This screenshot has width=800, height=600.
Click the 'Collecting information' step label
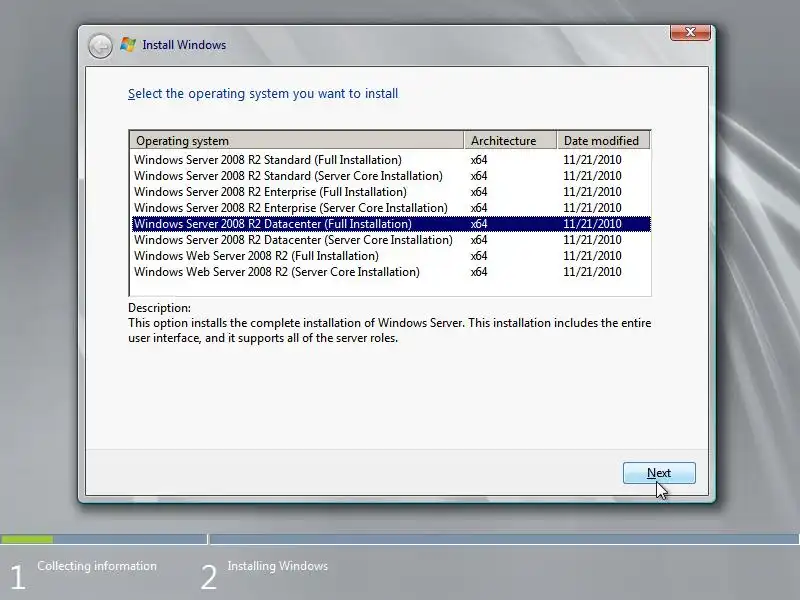pos(97,566)
